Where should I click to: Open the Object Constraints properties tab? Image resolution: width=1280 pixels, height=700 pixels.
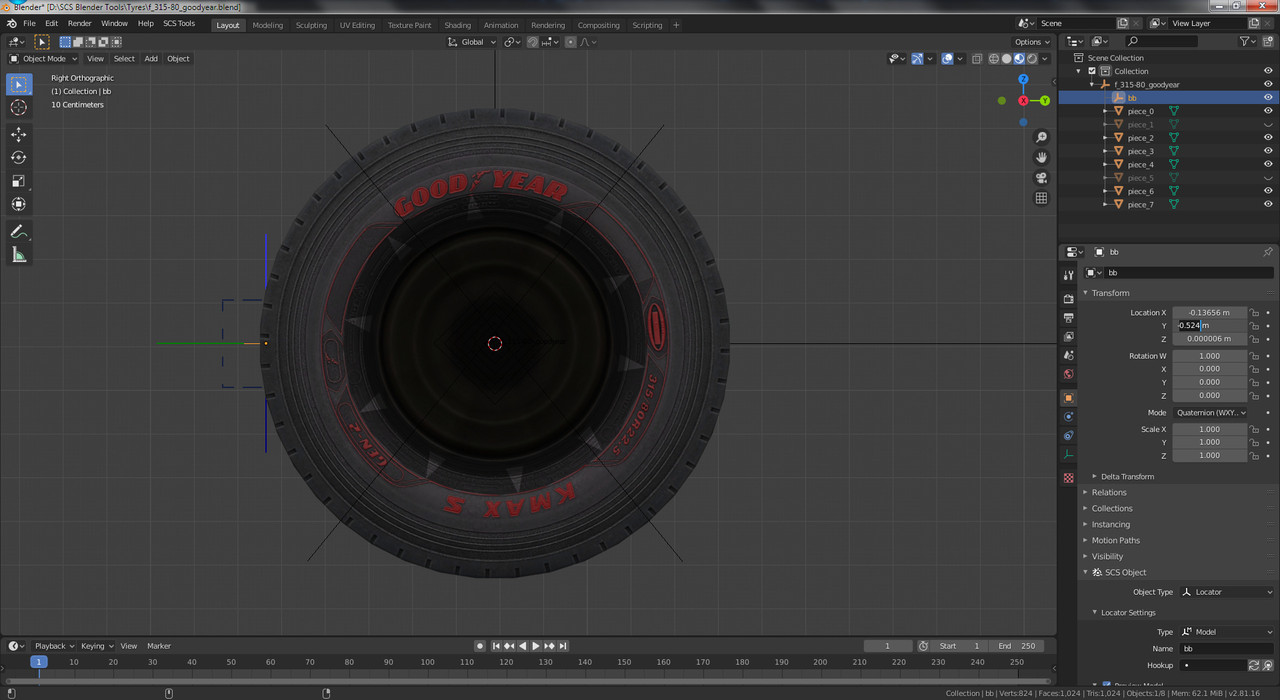tap(1068, 435)
